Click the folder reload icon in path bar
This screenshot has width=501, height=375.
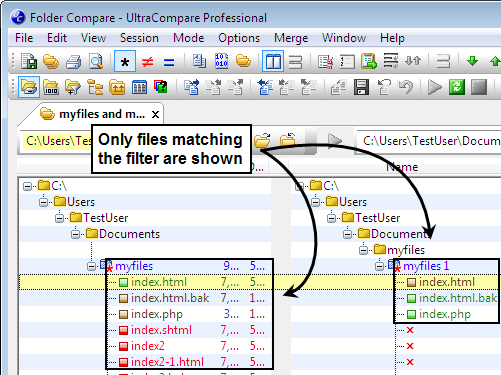288,140
